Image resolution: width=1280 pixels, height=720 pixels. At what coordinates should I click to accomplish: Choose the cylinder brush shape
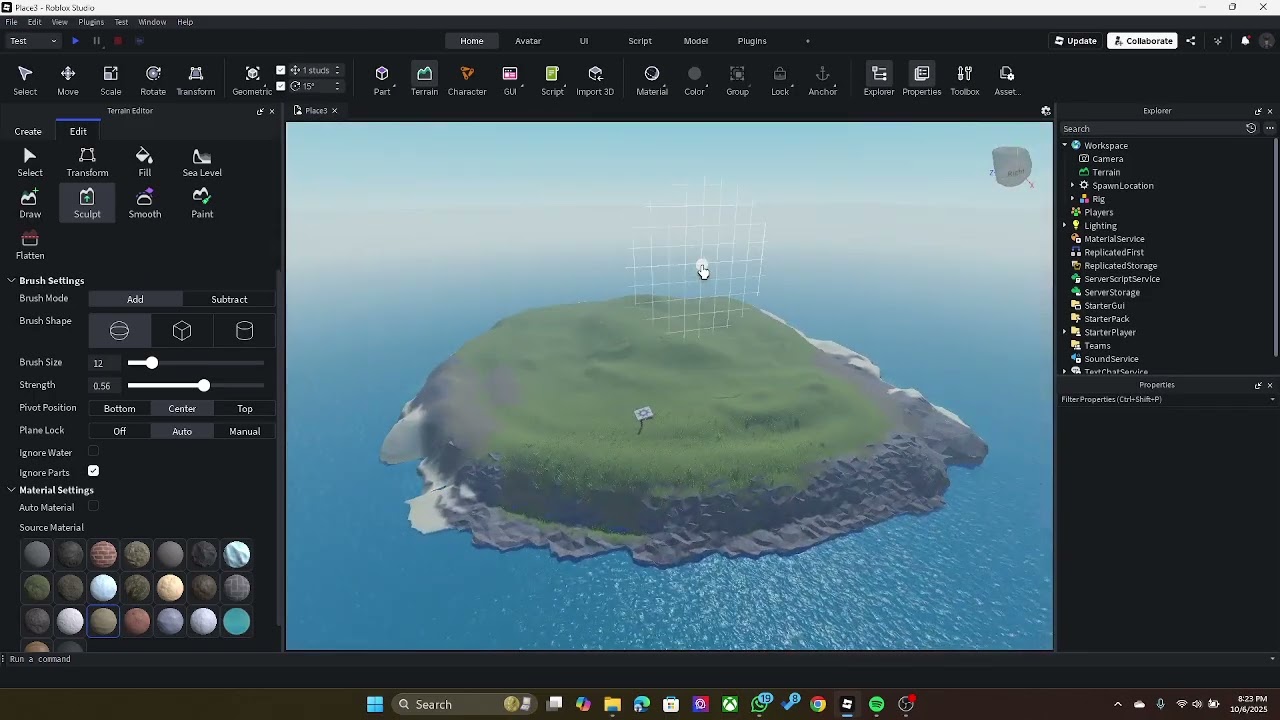pos(245,331)
